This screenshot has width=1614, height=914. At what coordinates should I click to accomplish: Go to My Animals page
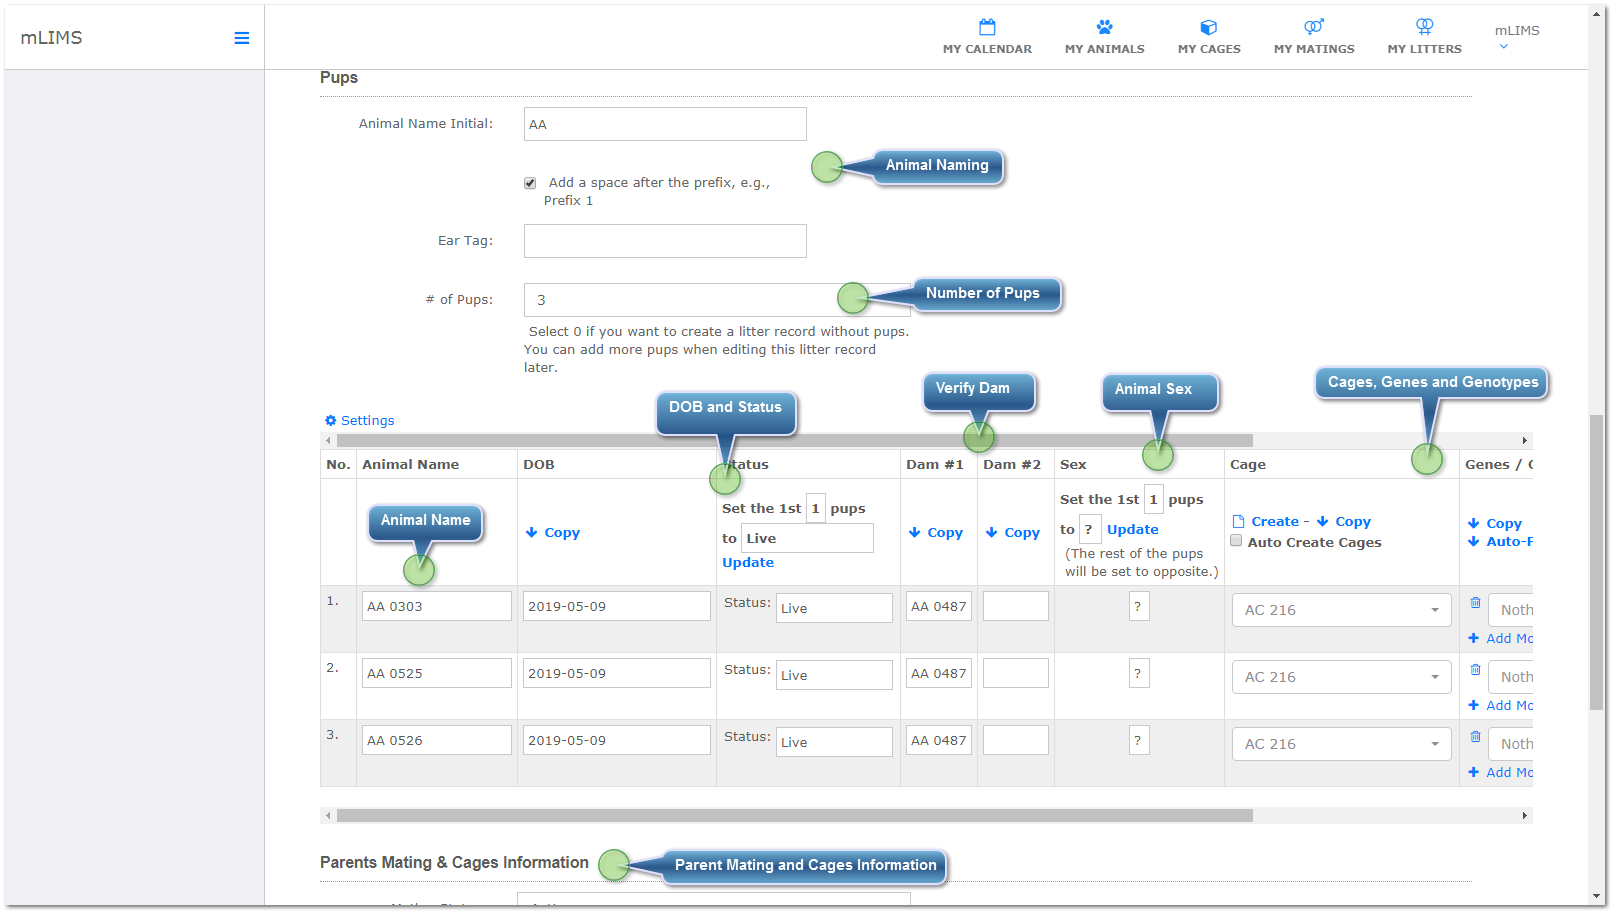point(1104,37)
